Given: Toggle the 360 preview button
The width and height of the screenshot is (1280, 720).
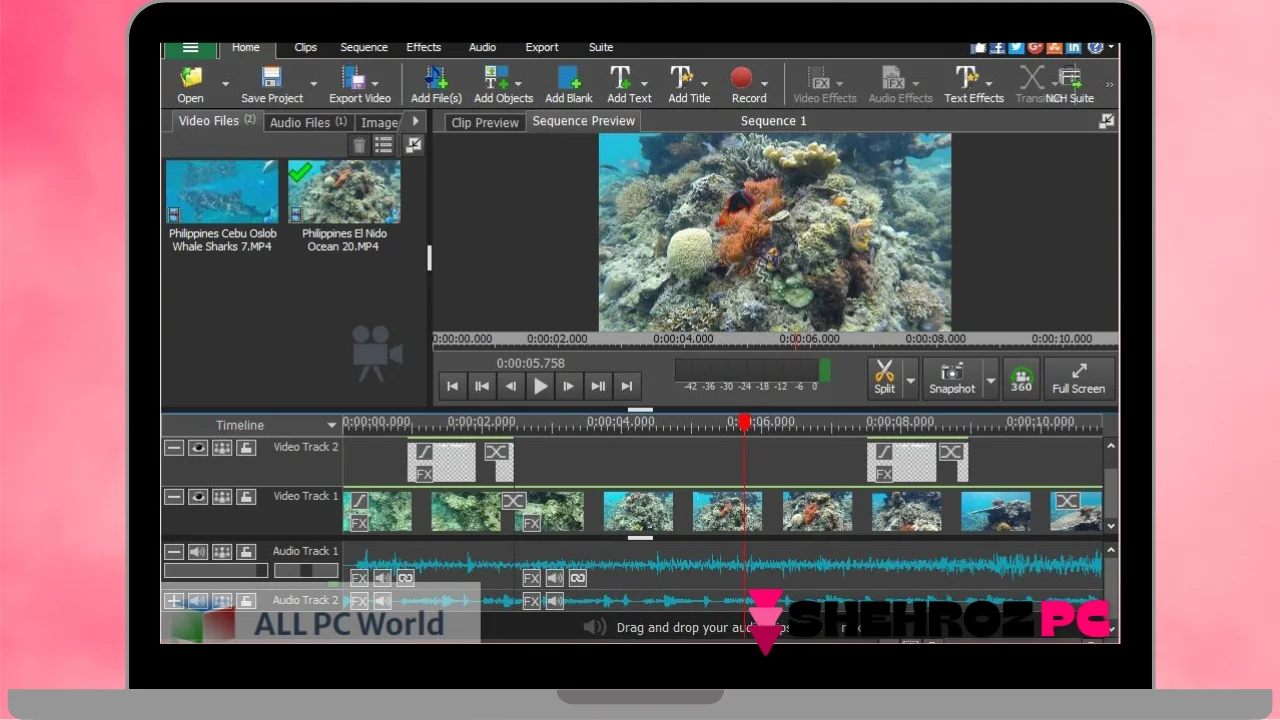Looking at the screenshot, I should coord(1021,380).
